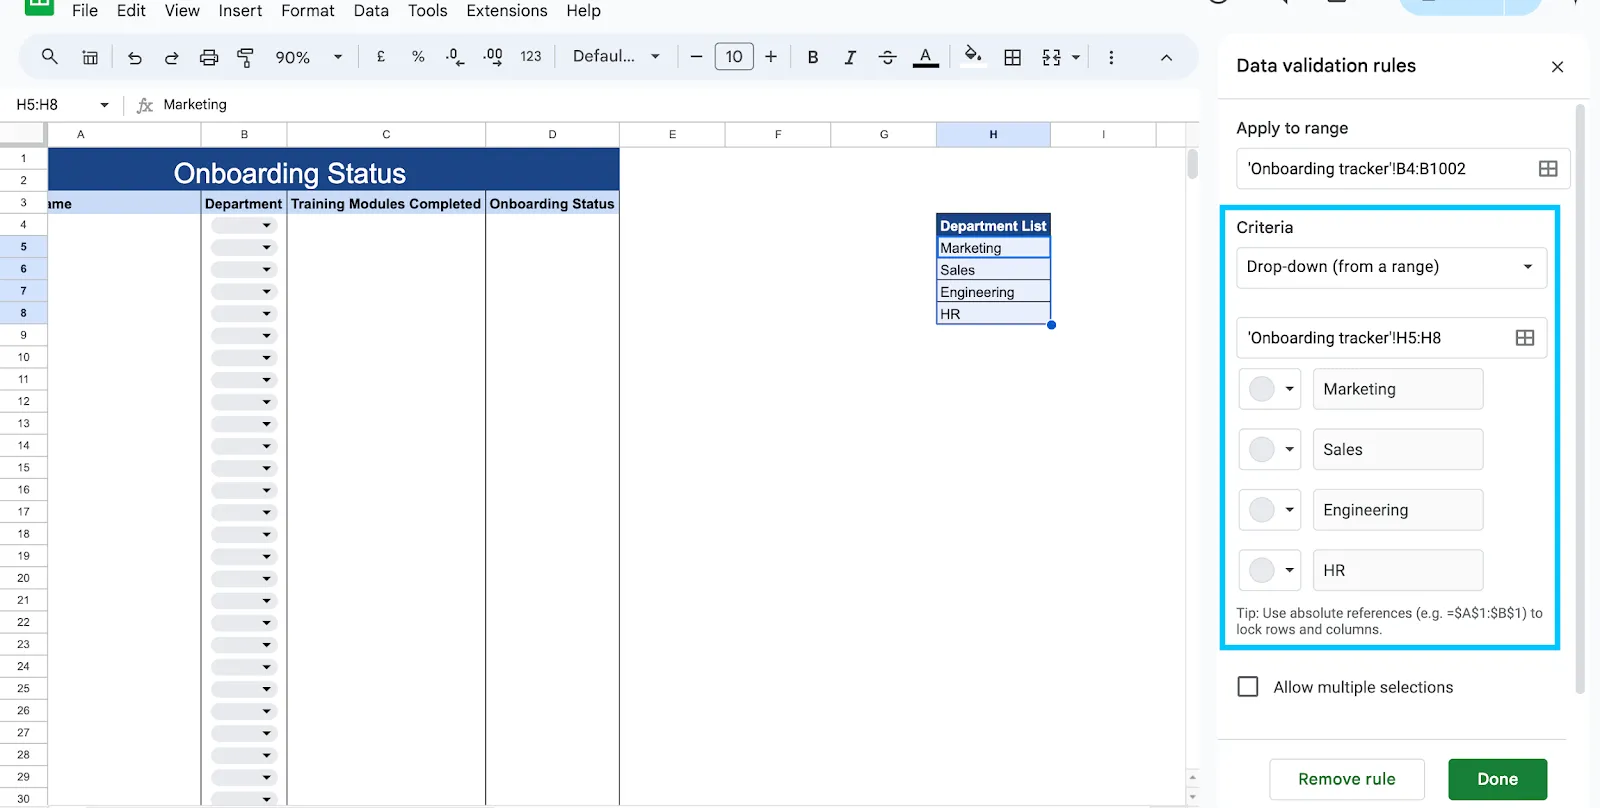Click the Marketing option text field
Viewport: 1600px width, 808px height.
(1397, 389)
